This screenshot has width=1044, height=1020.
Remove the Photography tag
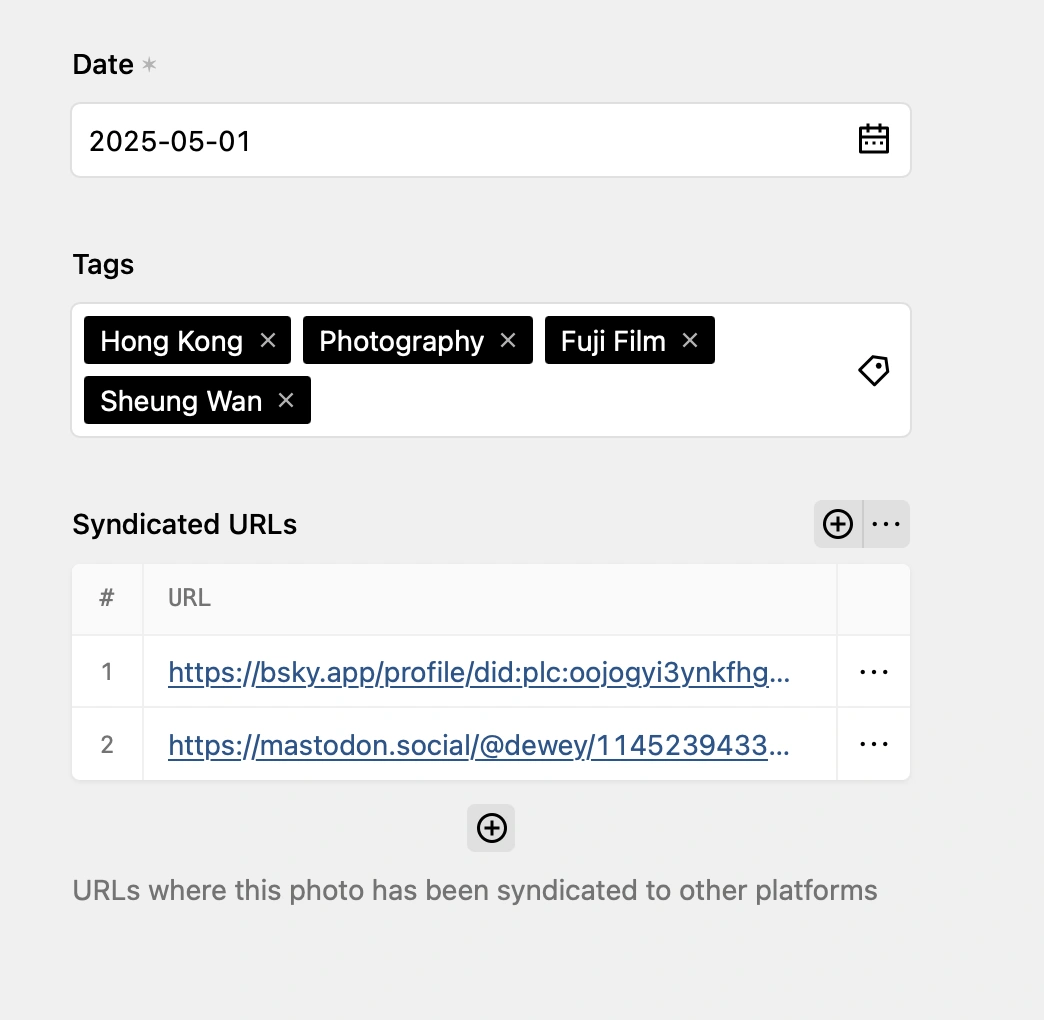click(508, 341)
